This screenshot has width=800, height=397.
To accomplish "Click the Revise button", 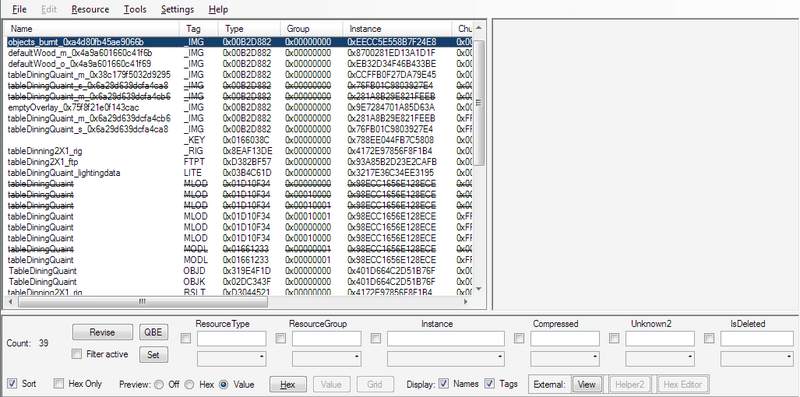I will tap(103, 332).
